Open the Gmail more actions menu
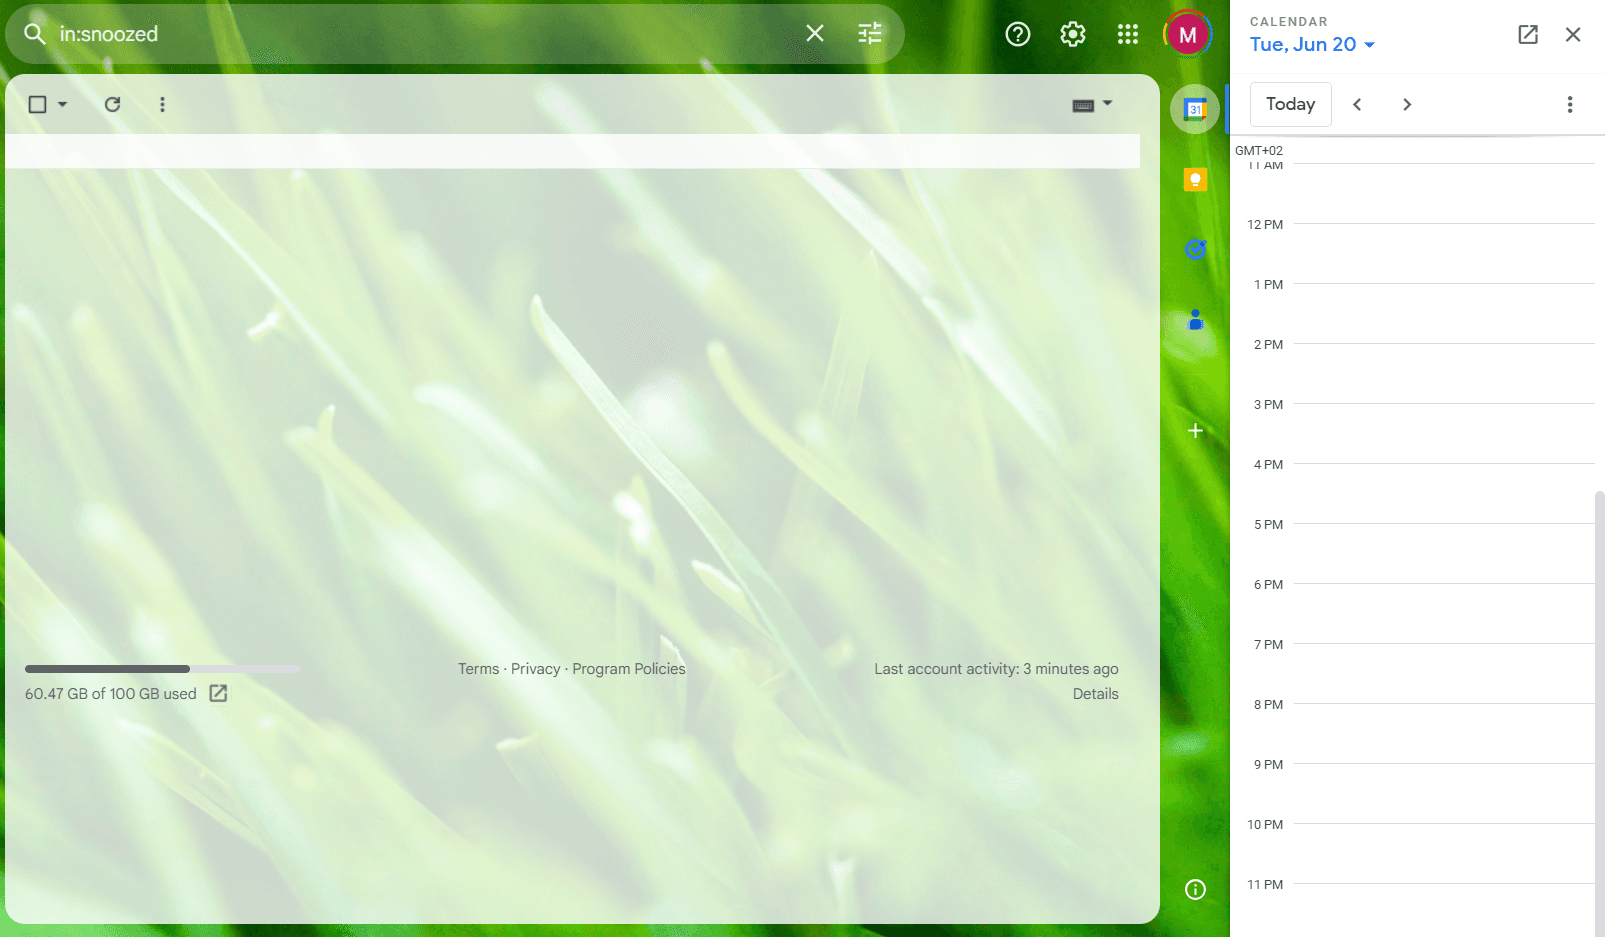The image size is (1605, 937). (x=162, y=104)
